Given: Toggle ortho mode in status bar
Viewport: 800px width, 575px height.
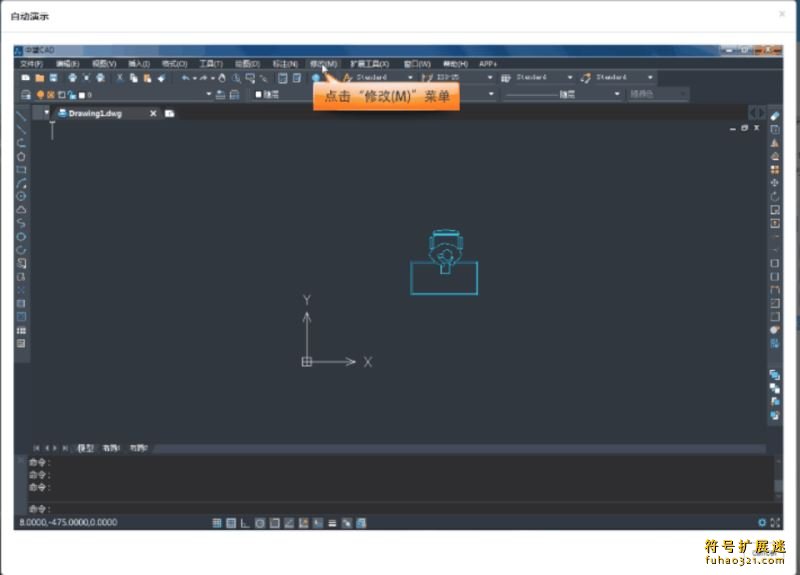Looking at the screenshot, I should point(246,522).
